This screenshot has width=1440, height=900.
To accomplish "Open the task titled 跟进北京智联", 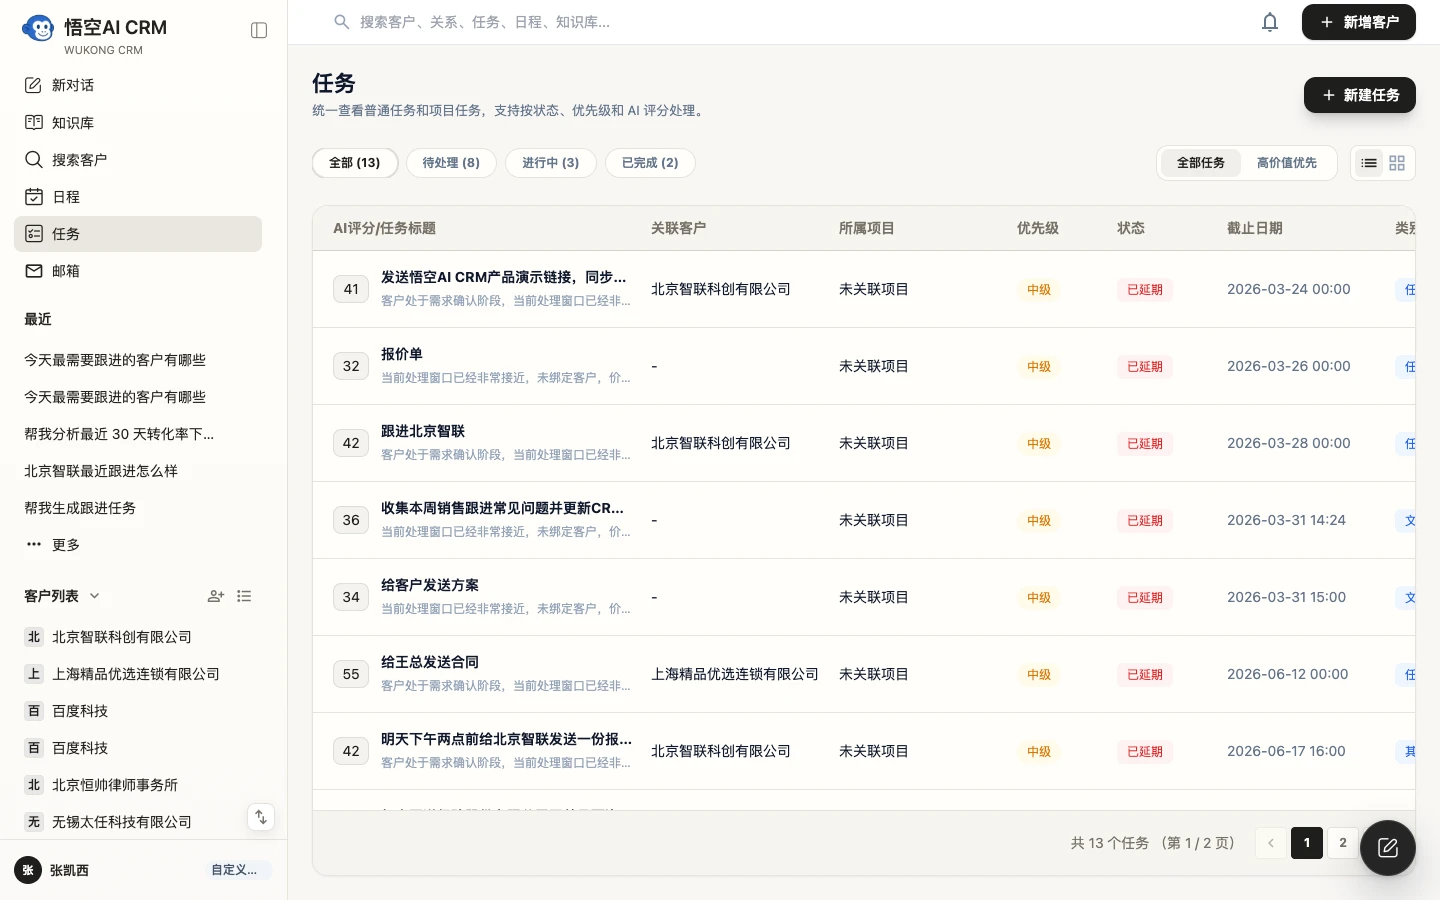I will (423, 431).
